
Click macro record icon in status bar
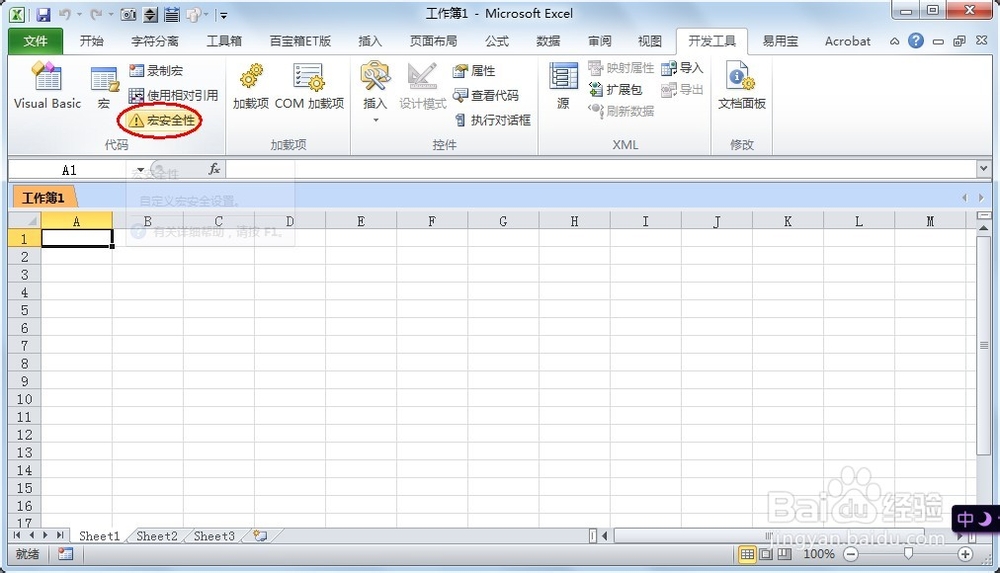click(65, 554)
